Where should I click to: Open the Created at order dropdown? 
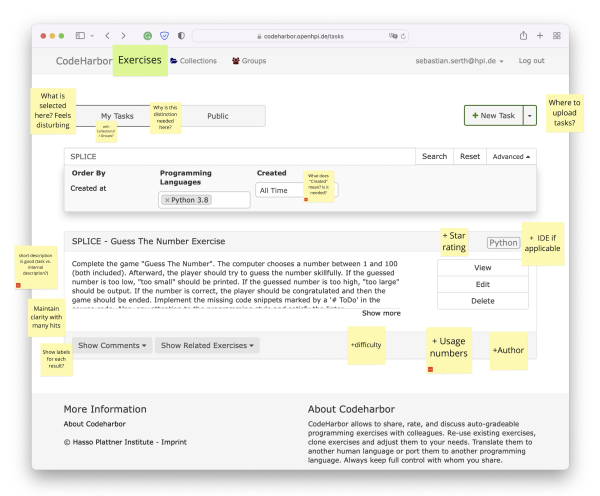pos(88,188)
